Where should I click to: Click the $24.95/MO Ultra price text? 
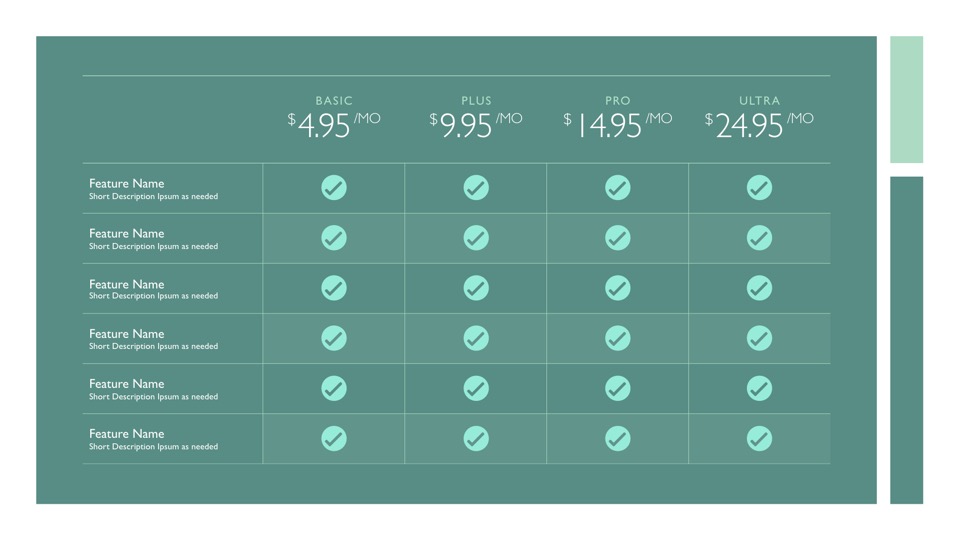(x=759, y=125)
